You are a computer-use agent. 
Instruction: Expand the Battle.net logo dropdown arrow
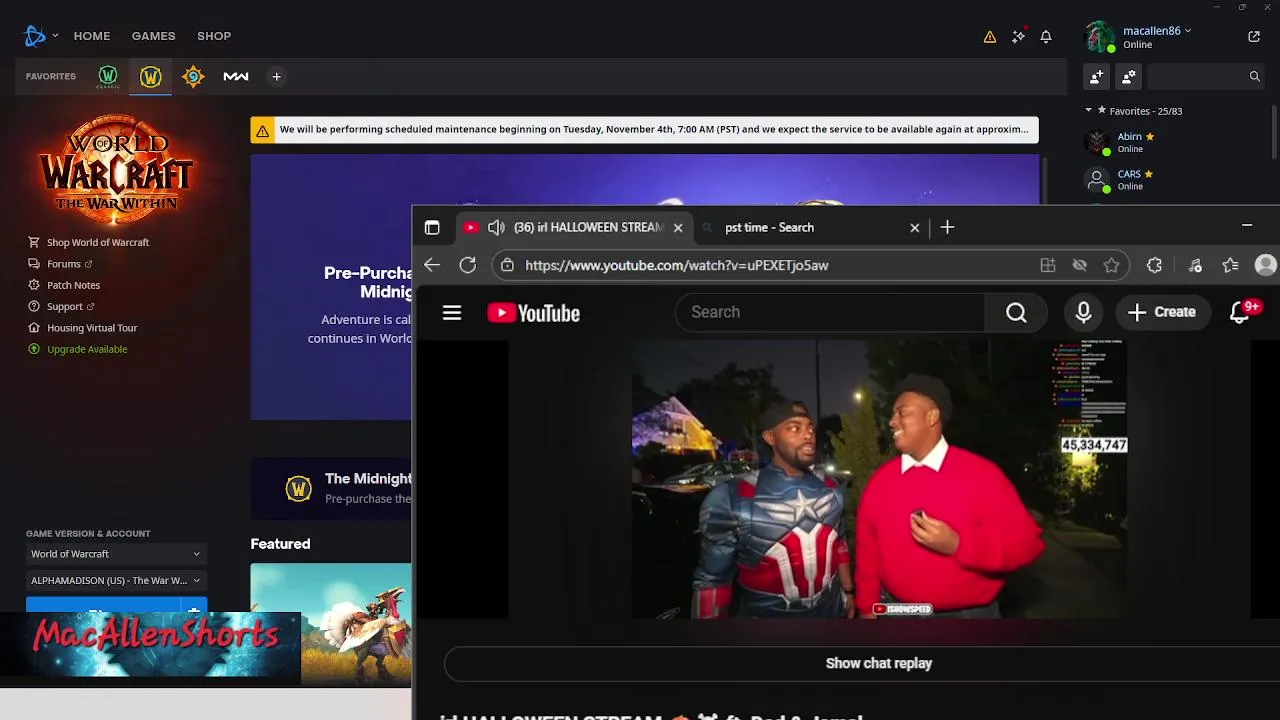pyautogui.click(x=55, y=36)
